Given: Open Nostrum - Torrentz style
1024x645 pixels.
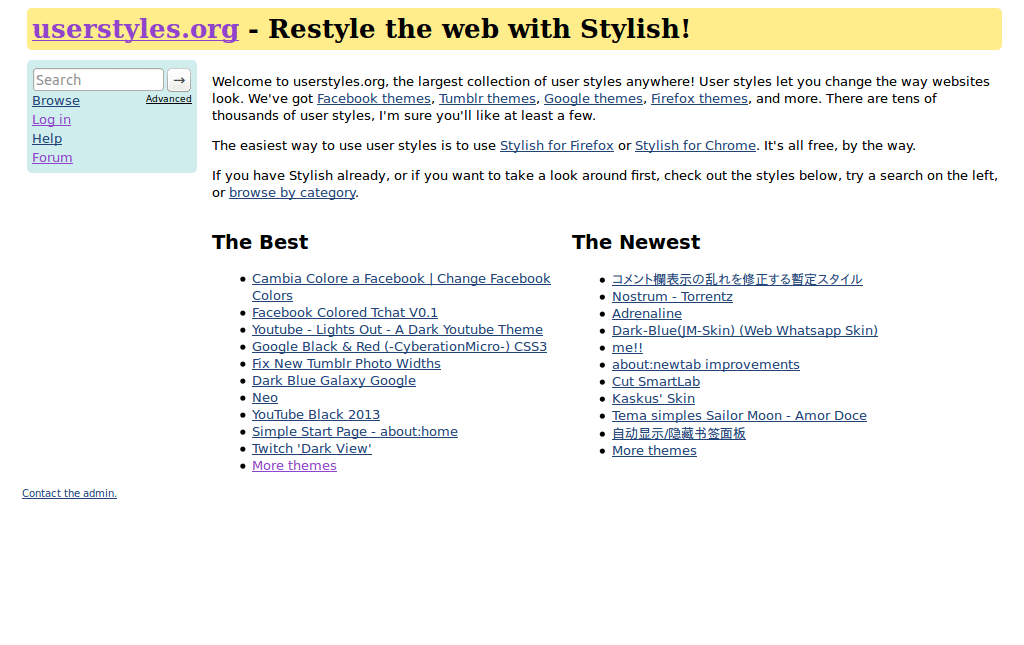Looking at the screenshot, I should point(672,296).
